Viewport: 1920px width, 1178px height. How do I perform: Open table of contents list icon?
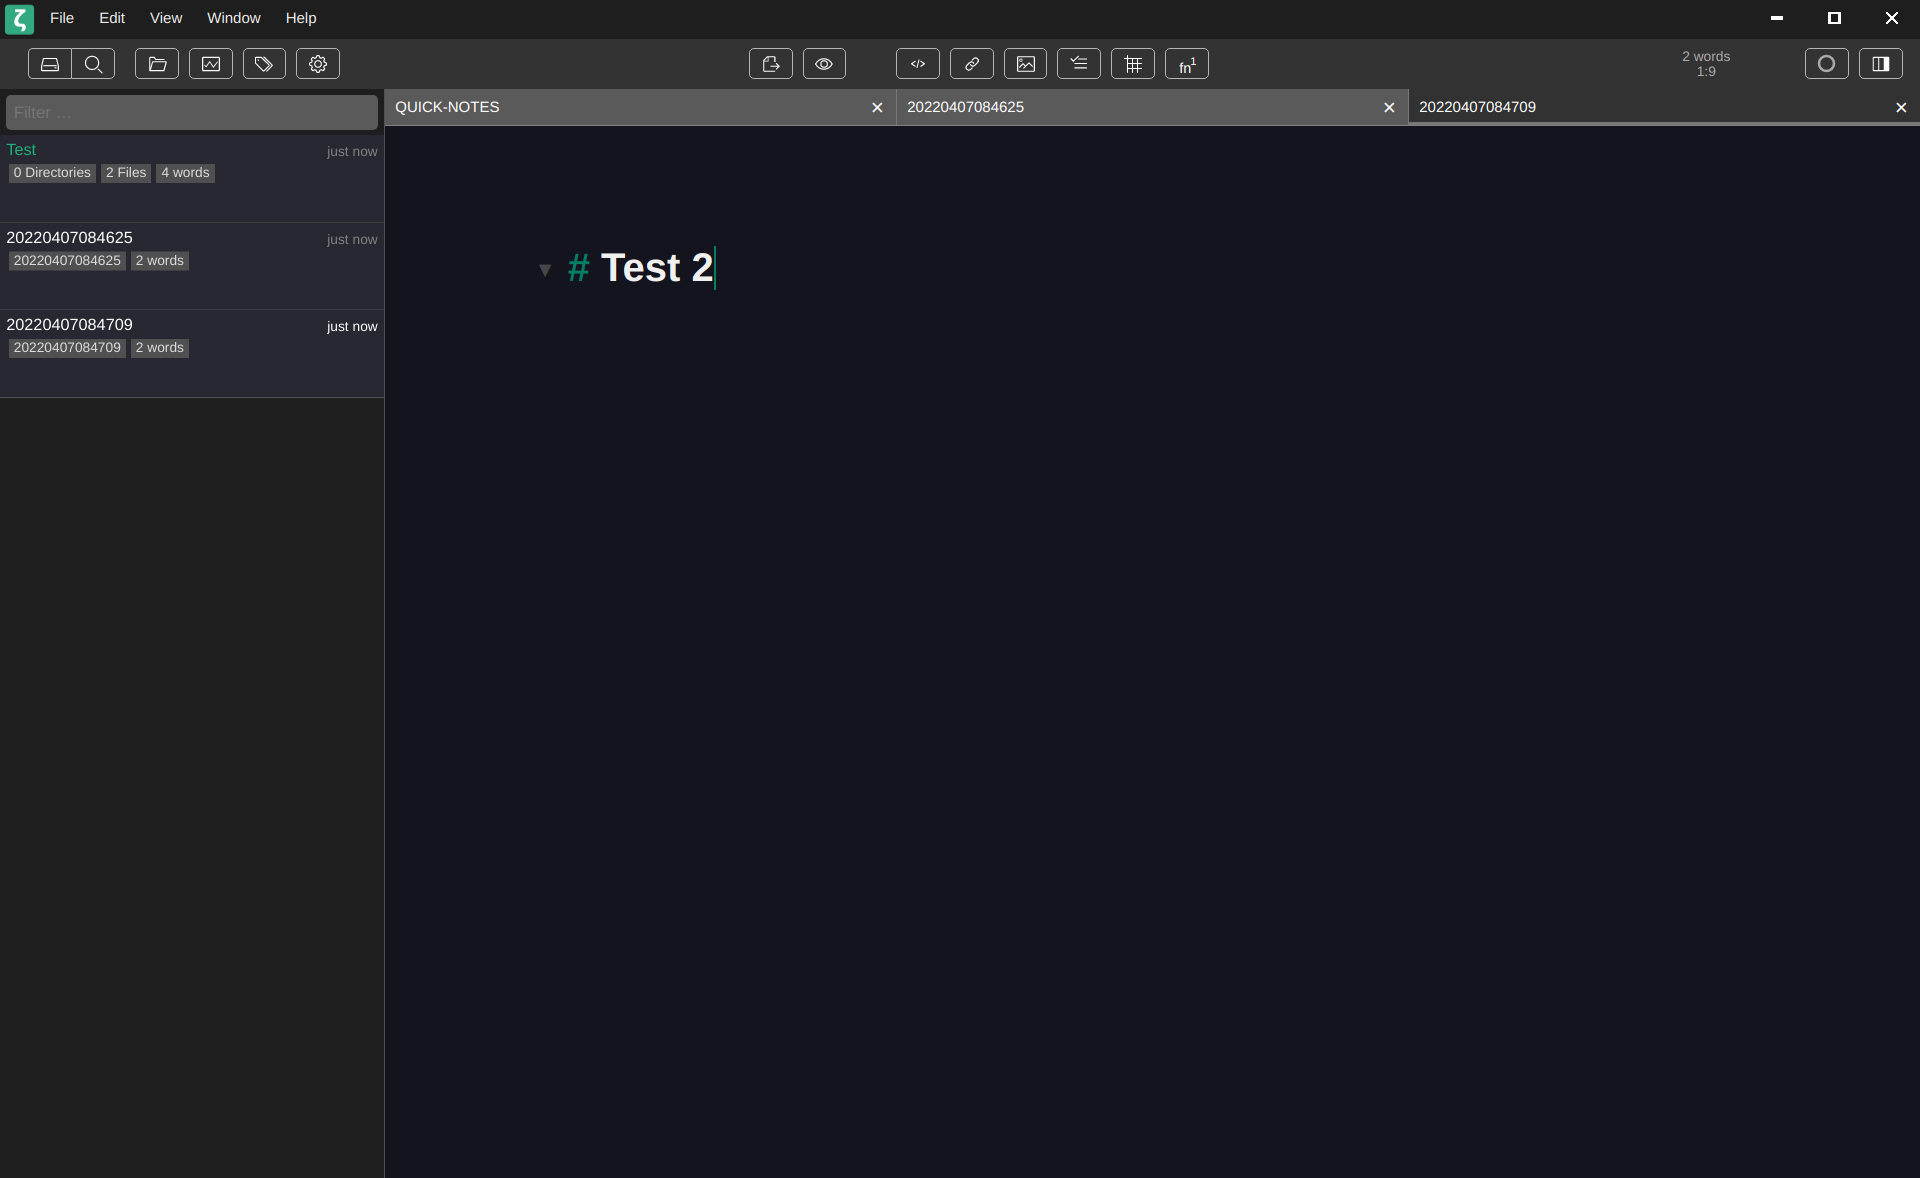[x=1079, y=64]
